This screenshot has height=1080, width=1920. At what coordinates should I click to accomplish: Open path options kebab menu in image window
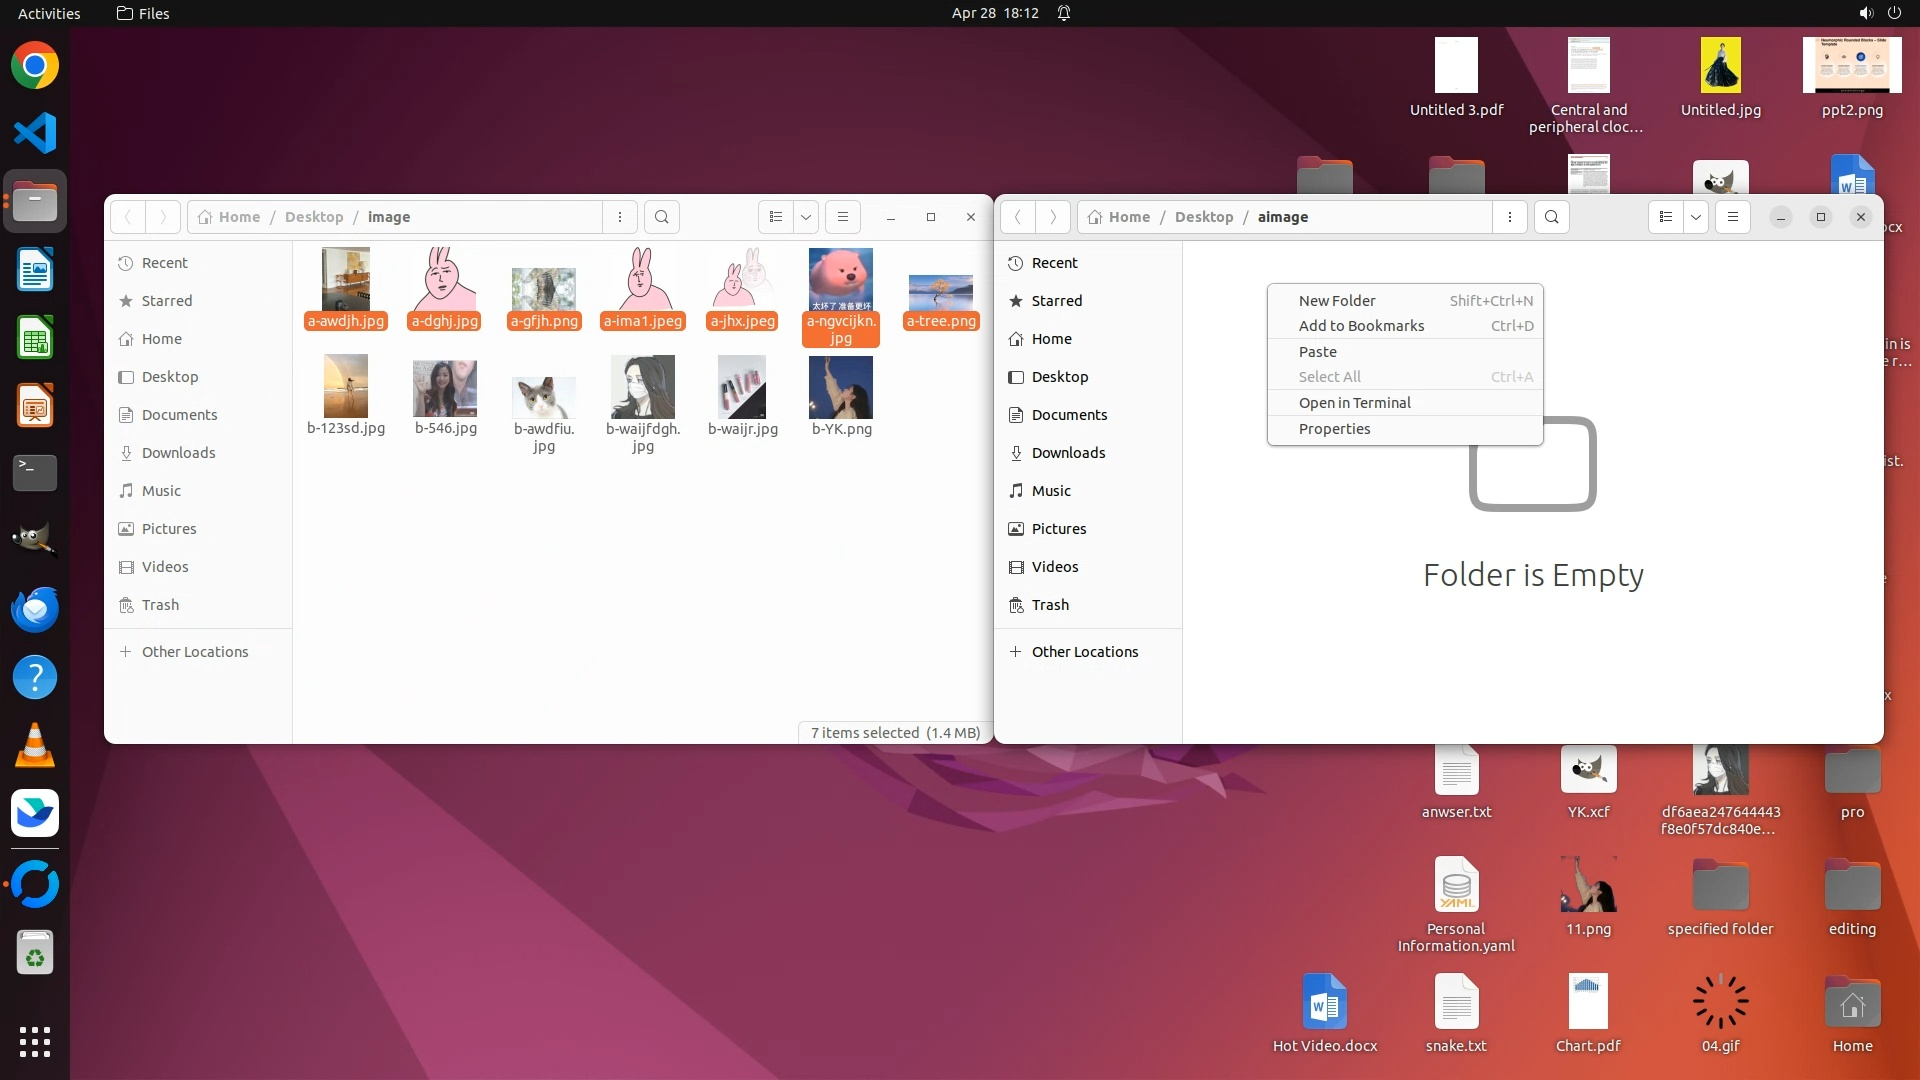point(620,217)
